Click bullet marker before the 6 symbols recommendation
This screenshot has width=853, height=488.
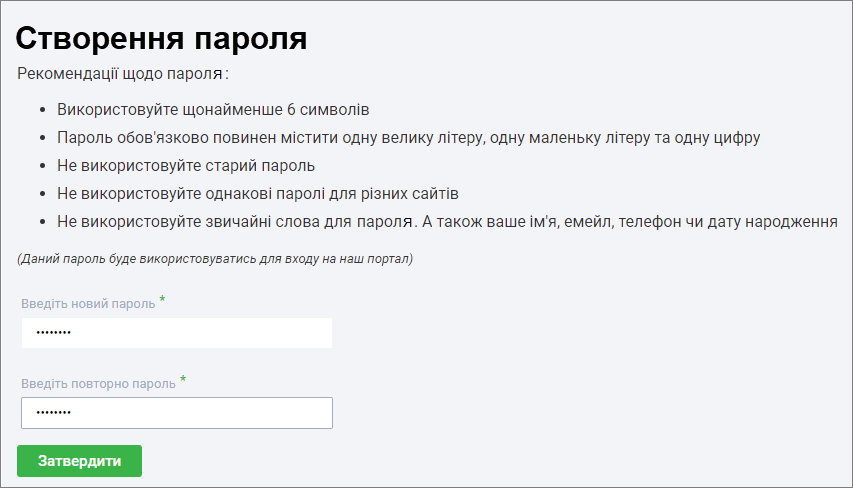pyautogui.click(x=43, y=110)
